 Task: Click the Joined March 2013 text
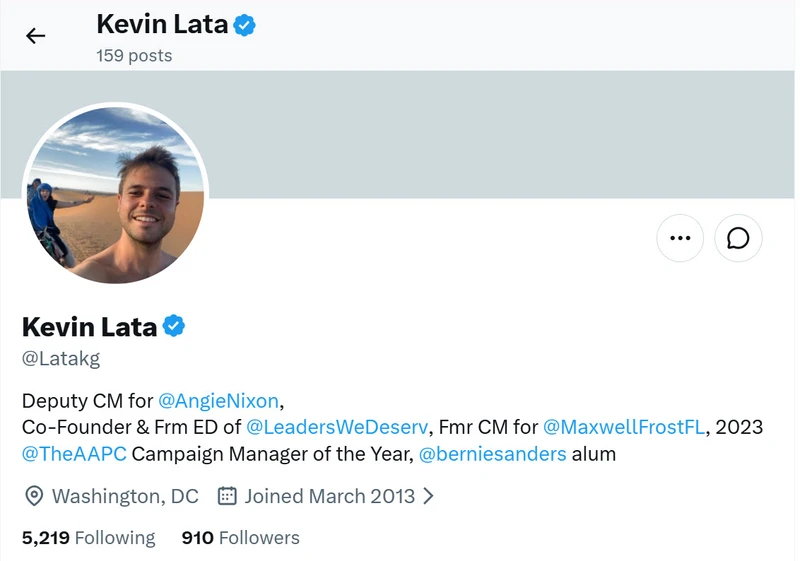[x=330, y=496]
